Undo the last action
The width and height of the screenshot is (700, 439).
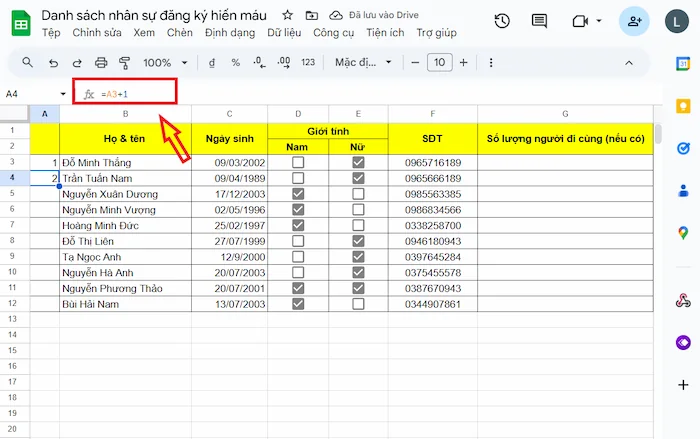(x=53, y=63)
